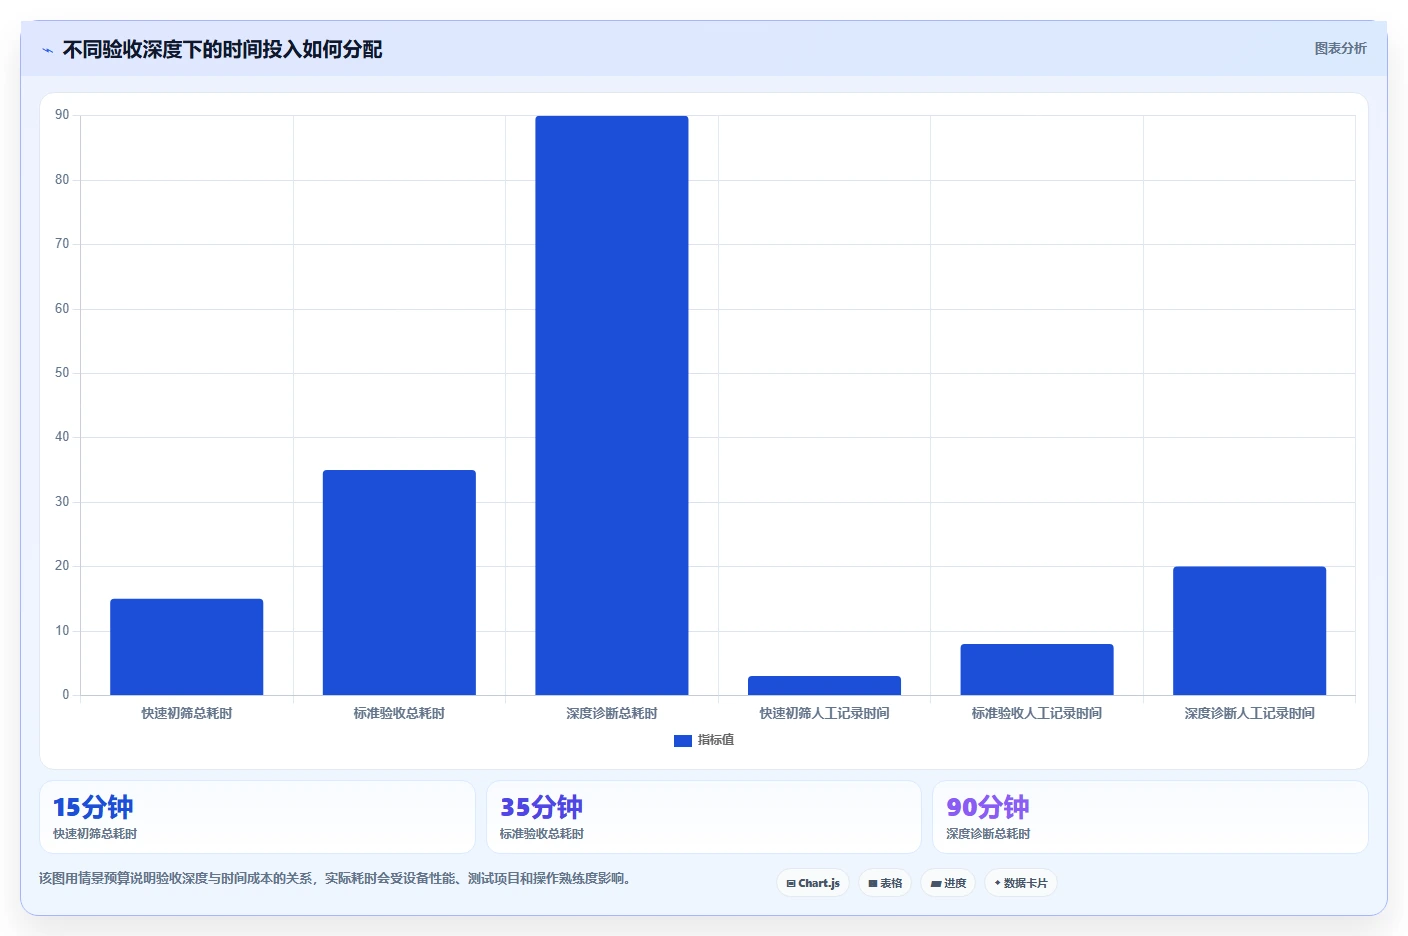Click the 快速初筛总耗时 bar
The width and height of the screenshot is (1408, 936).
pyautogui.click(x=187, y=647)
